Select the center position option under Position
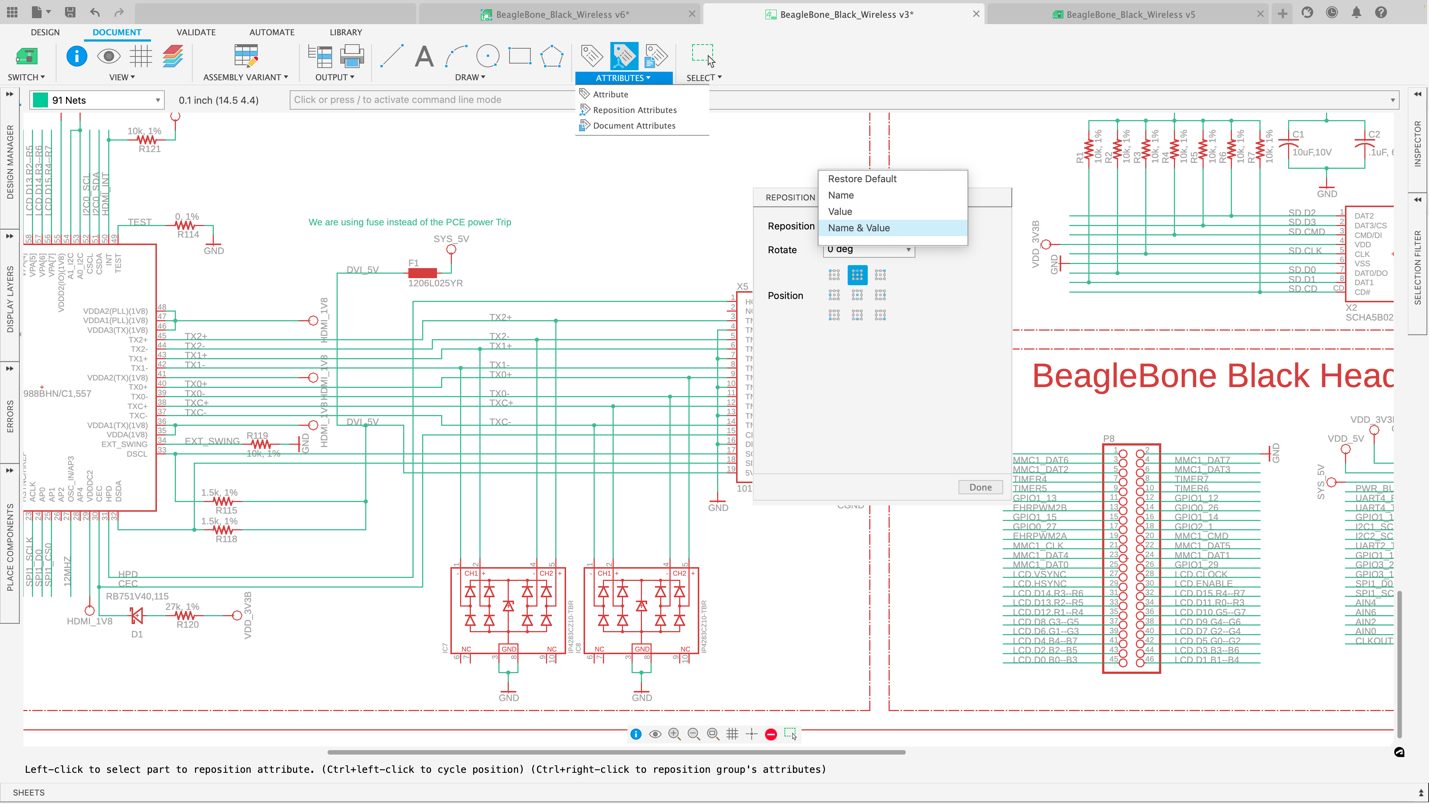 click(857, 294)
